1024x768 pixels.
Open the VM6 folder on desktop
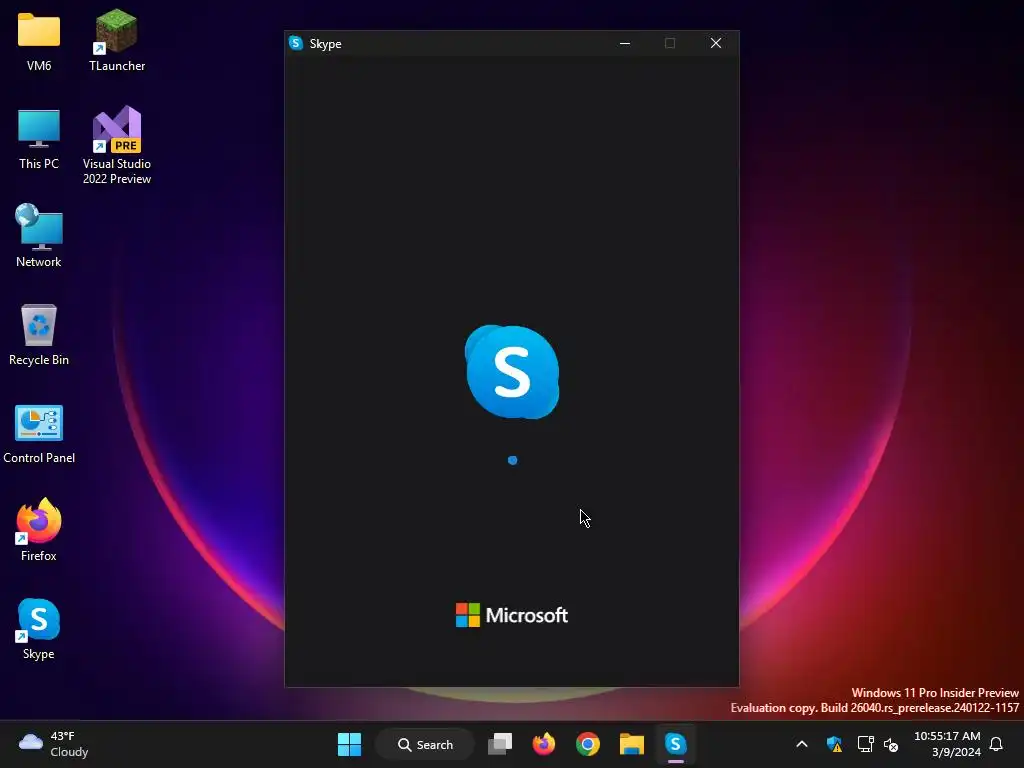pos(39,40)
